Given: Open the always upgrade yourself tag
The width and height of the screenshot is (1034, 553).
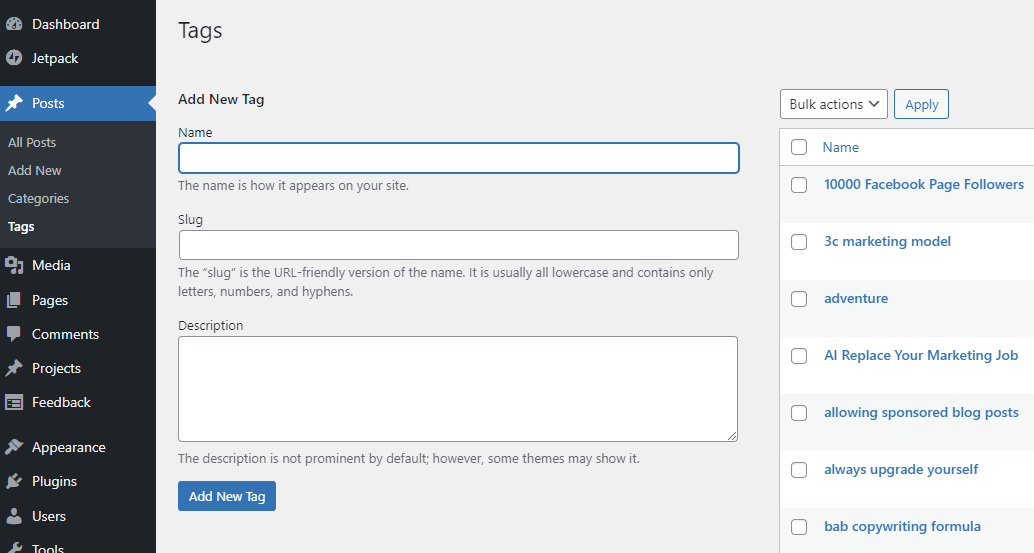Looking at the screenshot, I should tap(901, 469).
